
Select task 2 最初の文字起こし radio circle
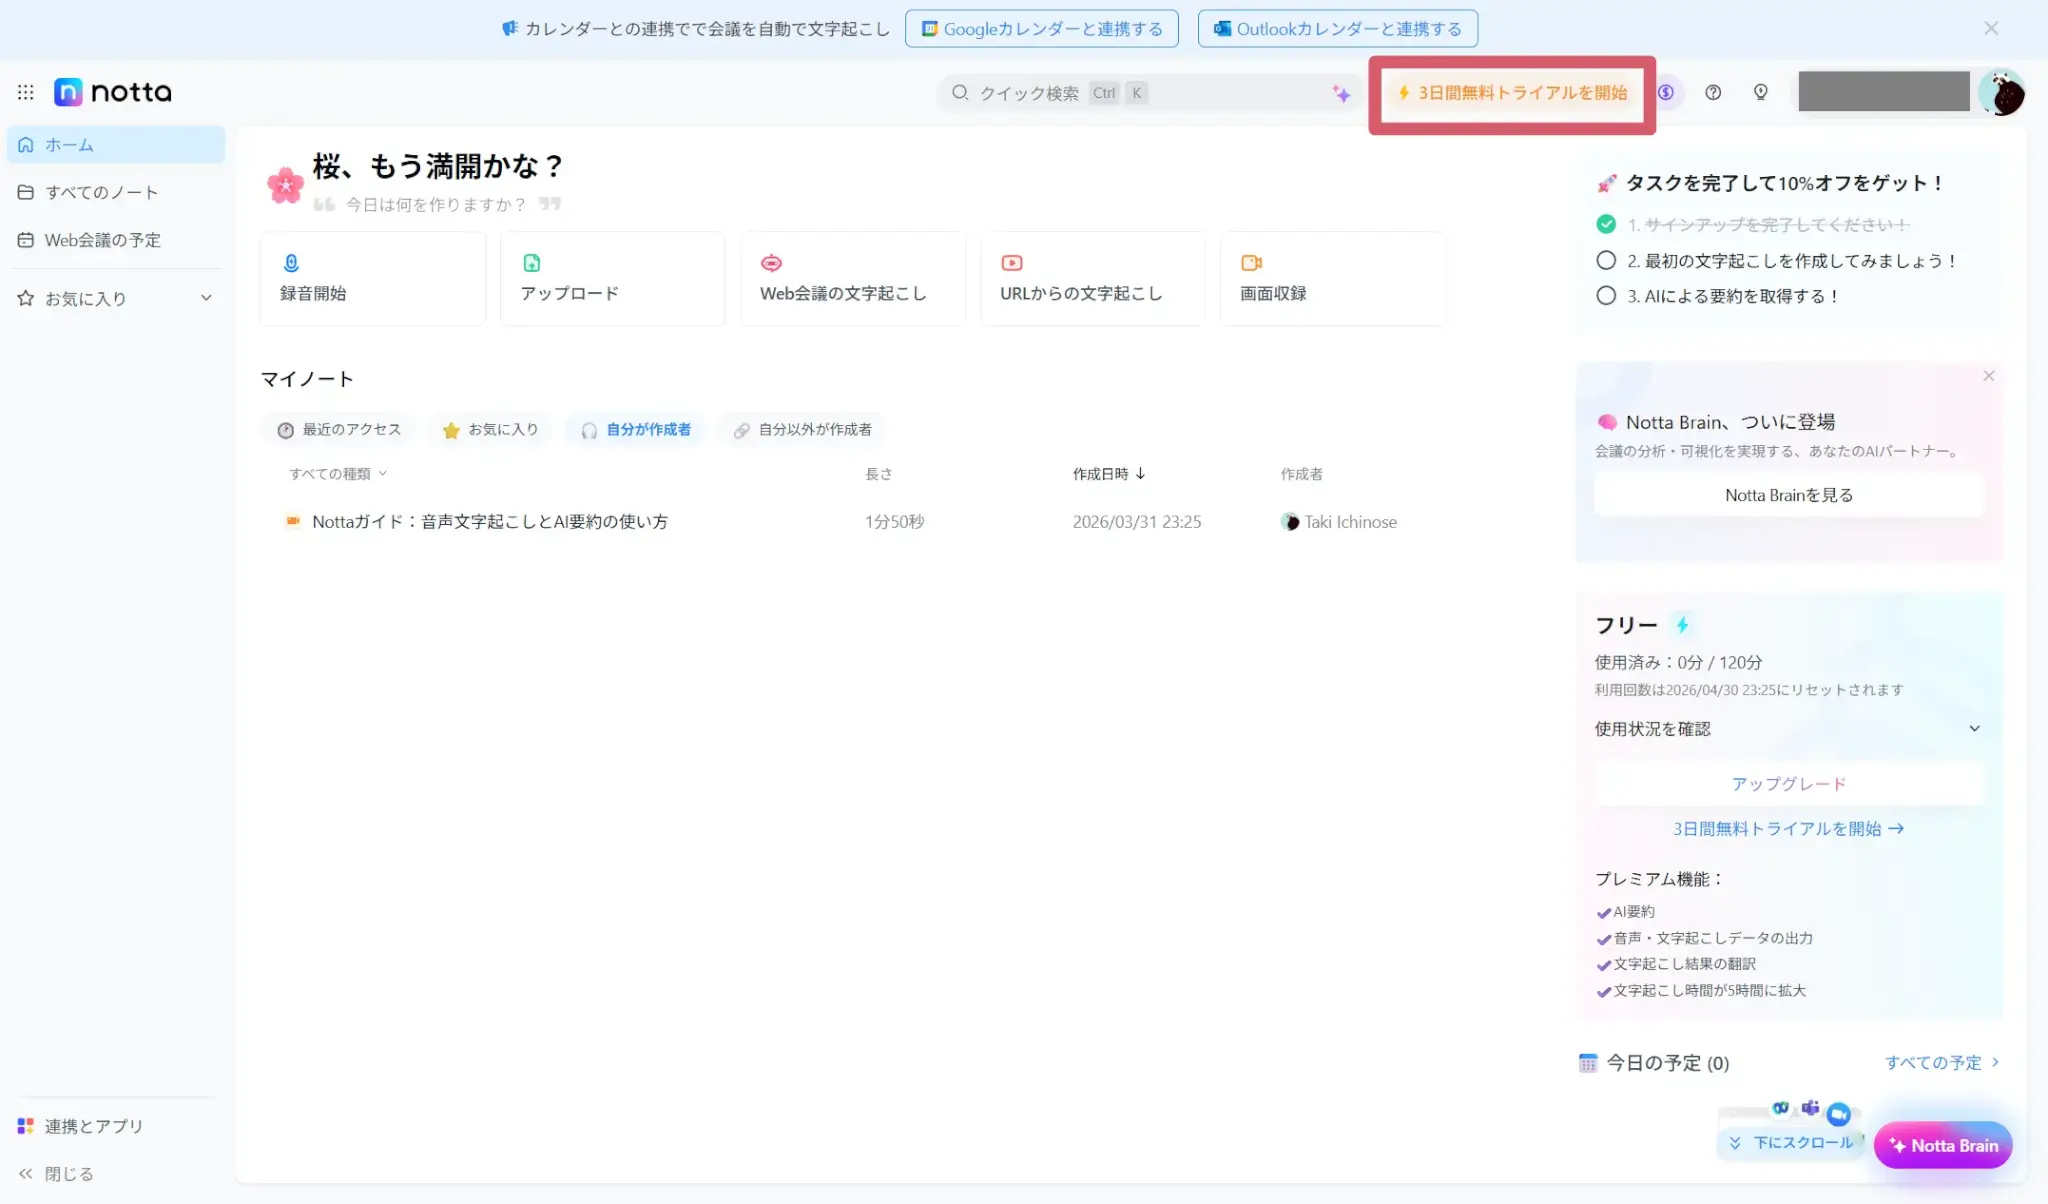coord(1606,260)
